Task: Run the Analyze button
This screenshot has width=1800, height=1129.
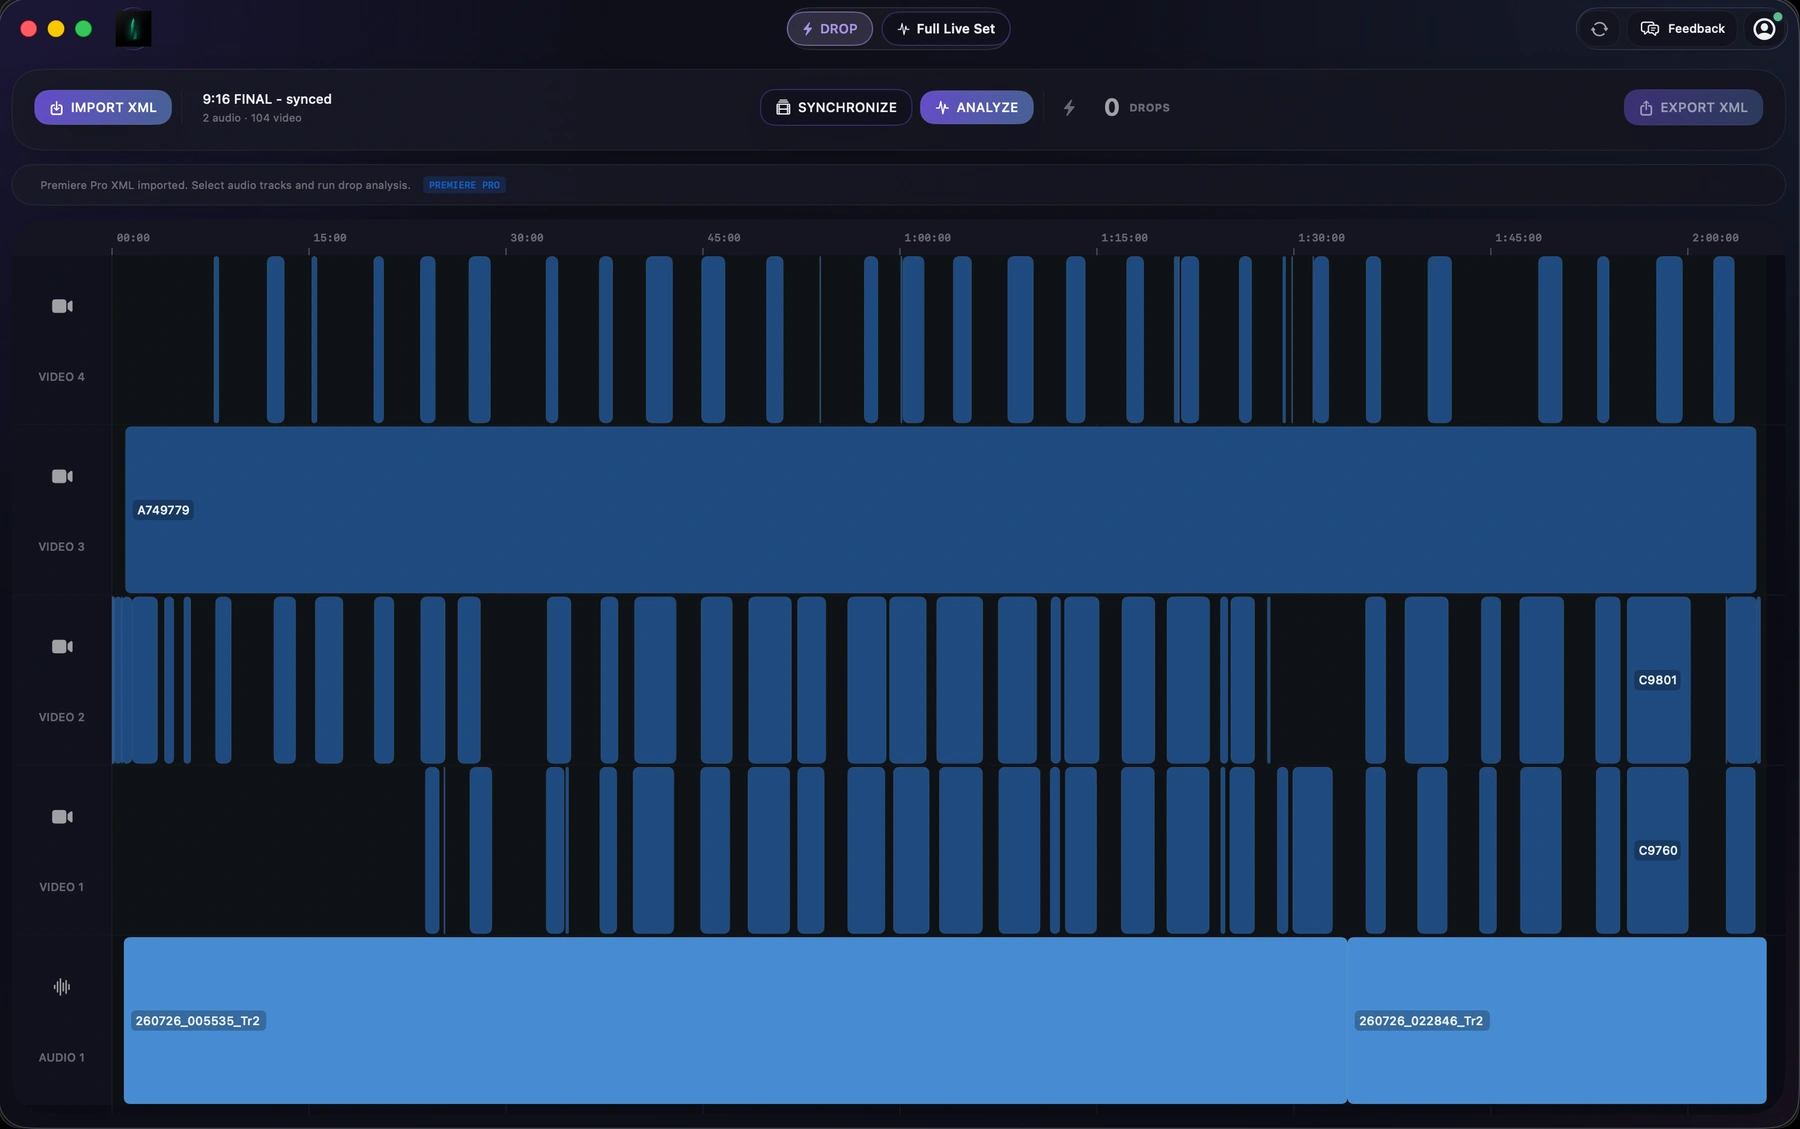Action: (x=977, y=107)
